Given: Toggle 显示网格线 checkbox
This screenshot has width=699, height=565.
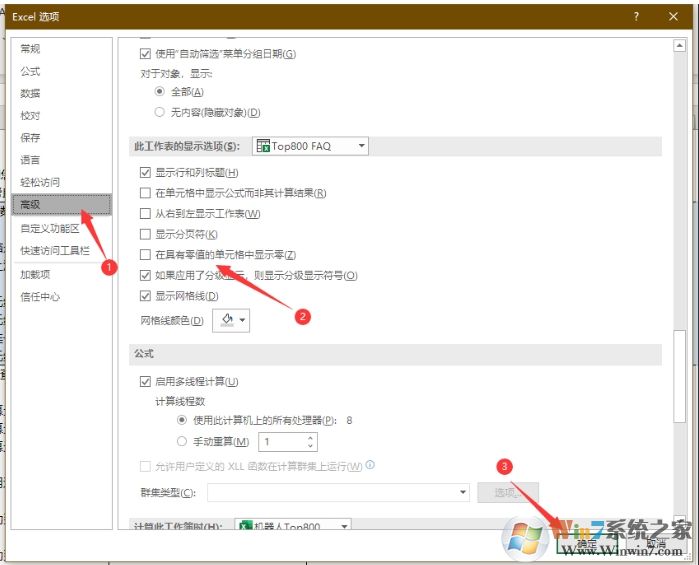Looking at the screenshot, I should coord(145,296).
